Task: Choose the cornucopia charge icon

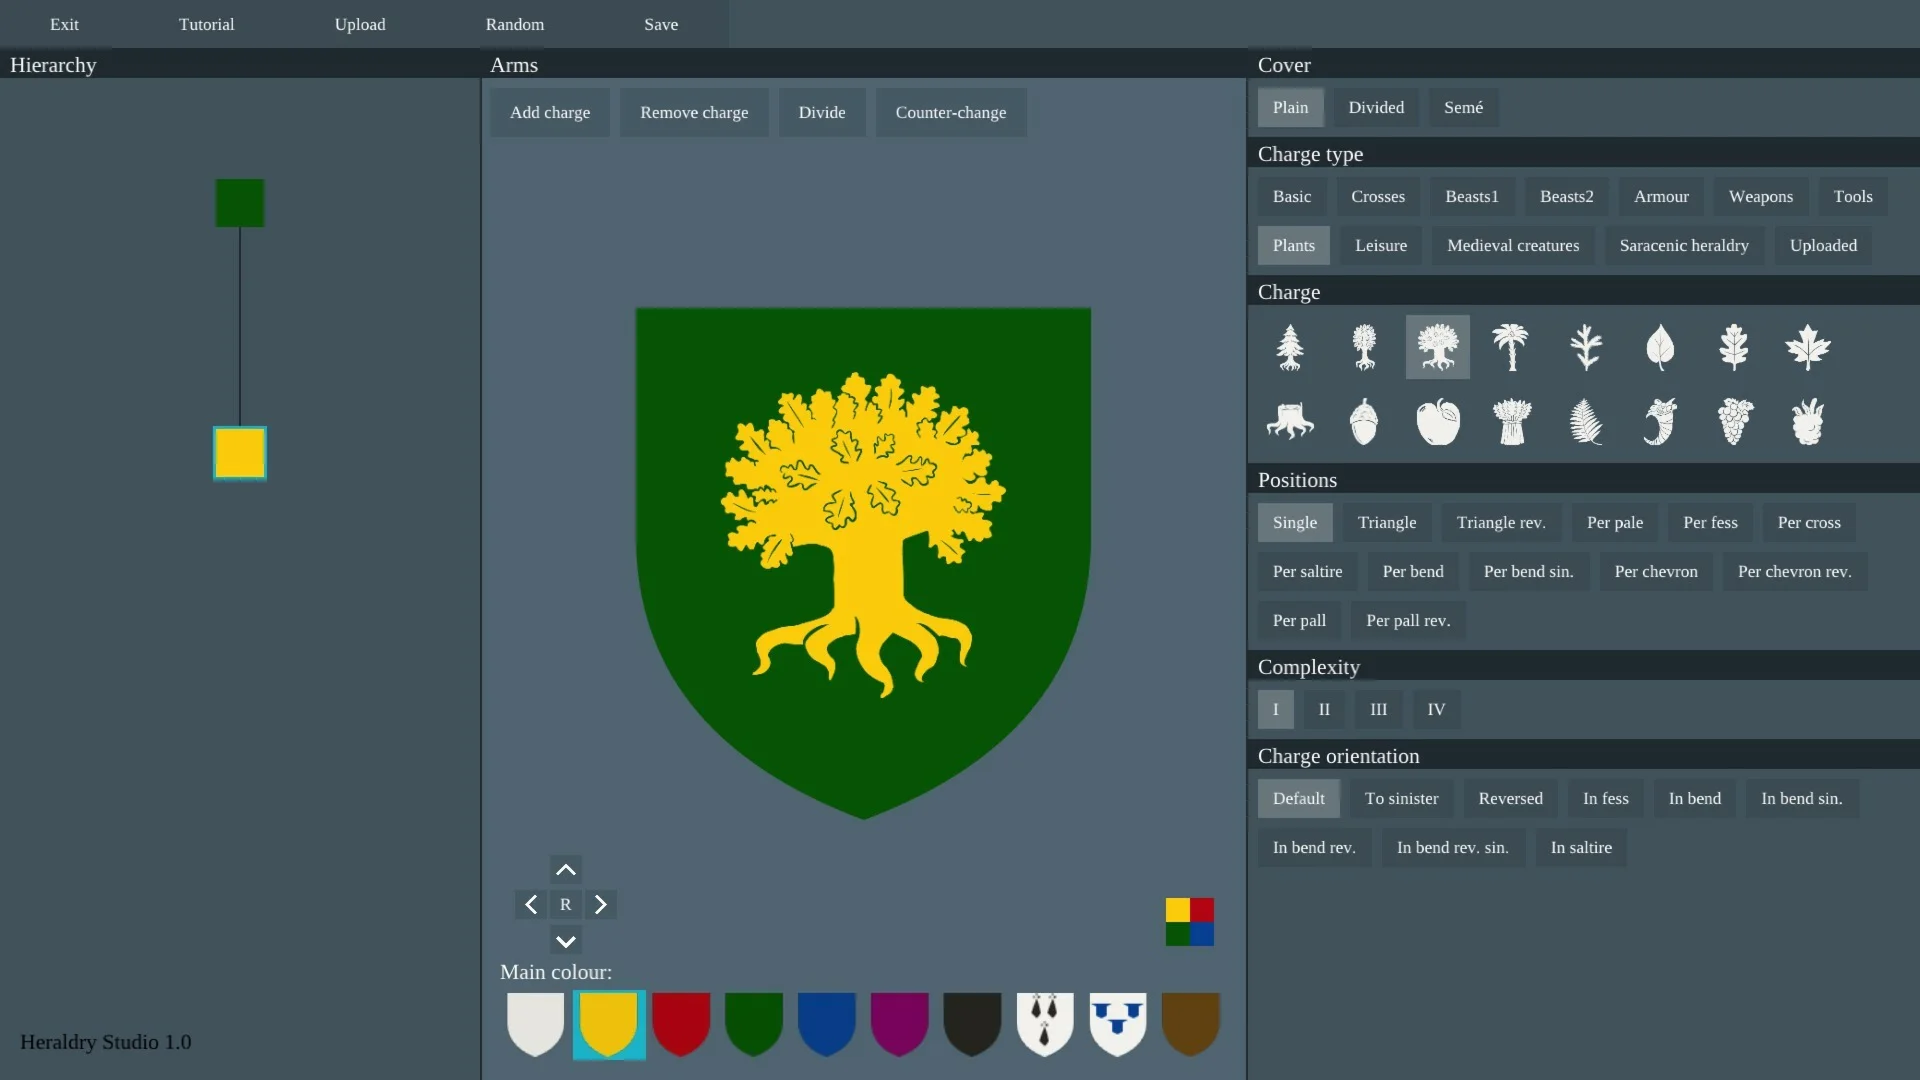Action: point(1660,422)
